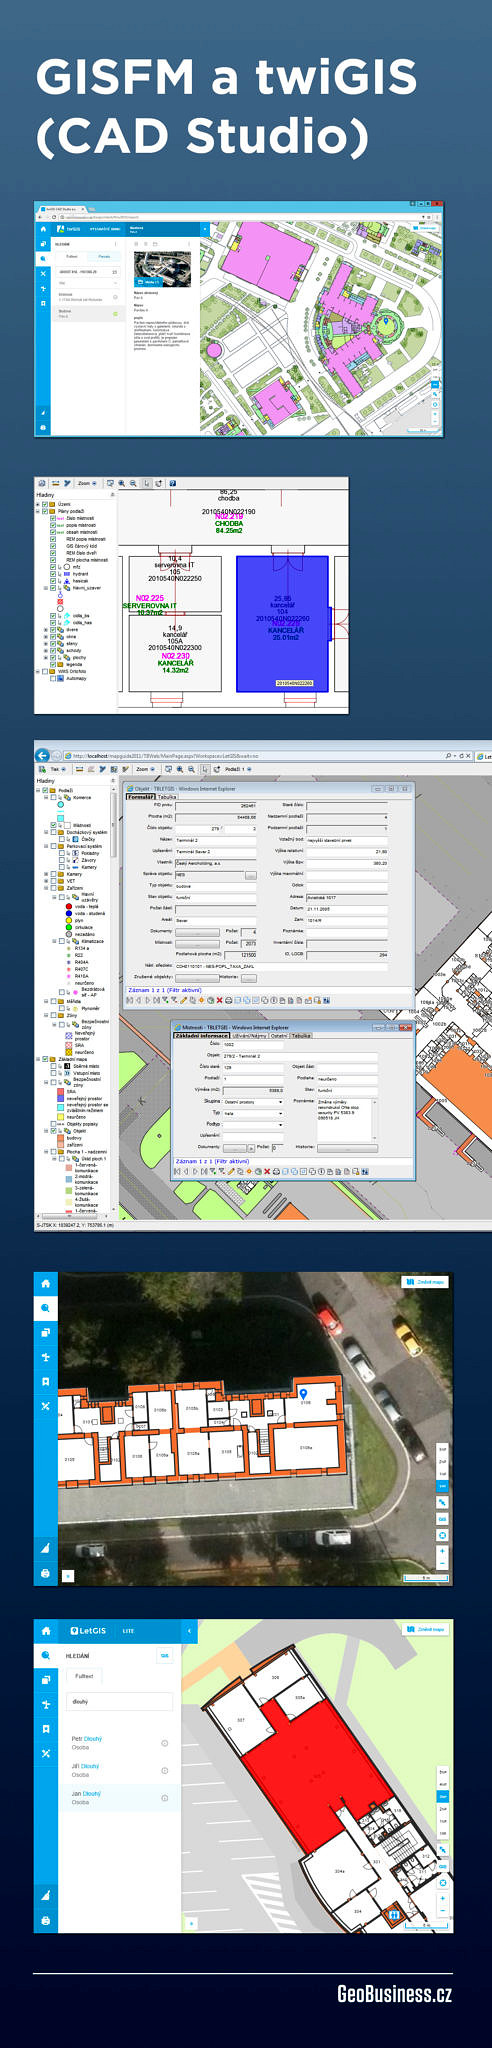Click bookmark icon in aerial photo map sidebar

click(46, 1381)
